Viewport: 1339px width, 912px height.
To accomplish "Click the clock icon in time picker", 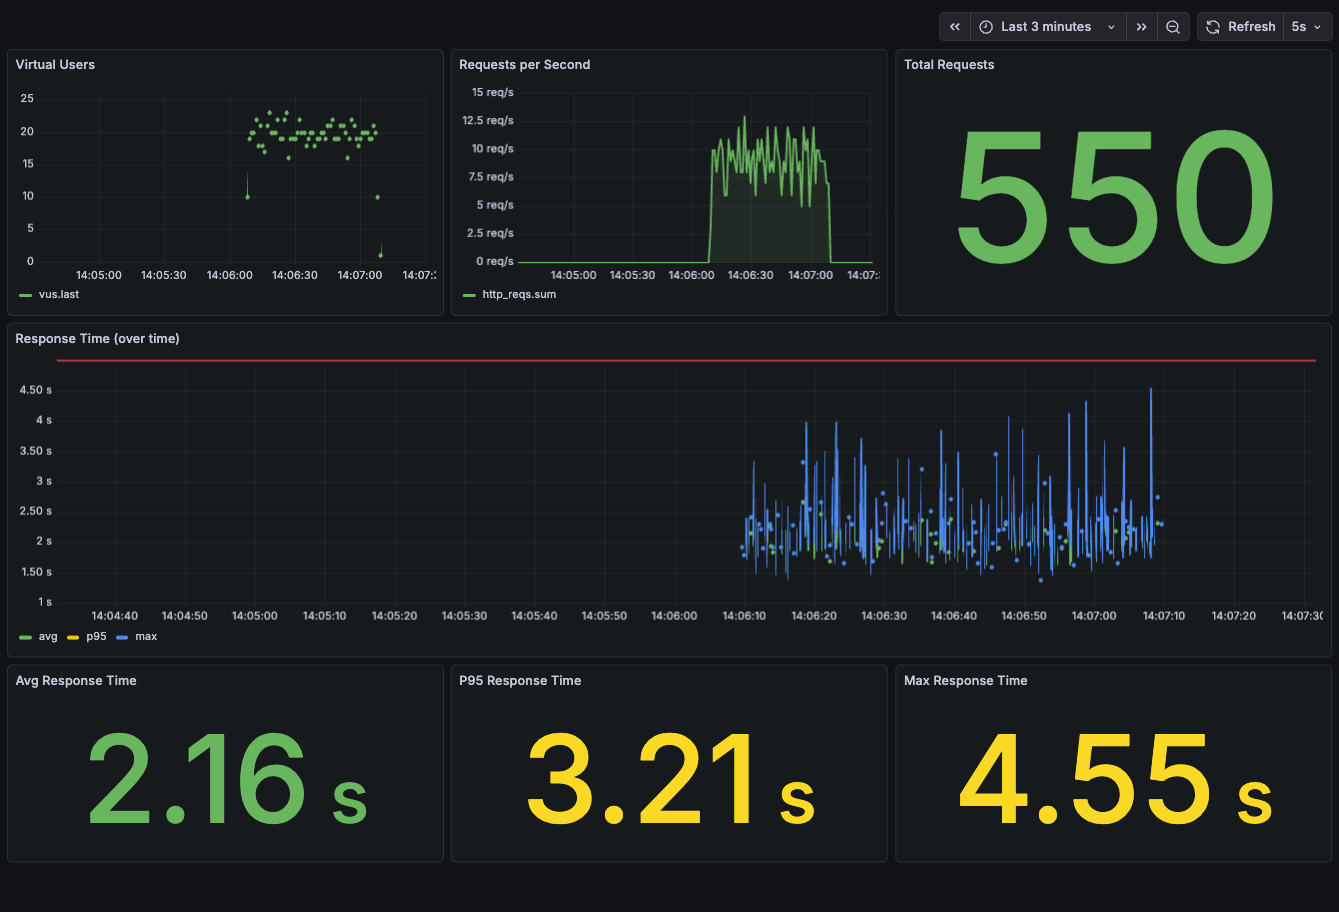I will pyautogui.click(x=986, y=27).
